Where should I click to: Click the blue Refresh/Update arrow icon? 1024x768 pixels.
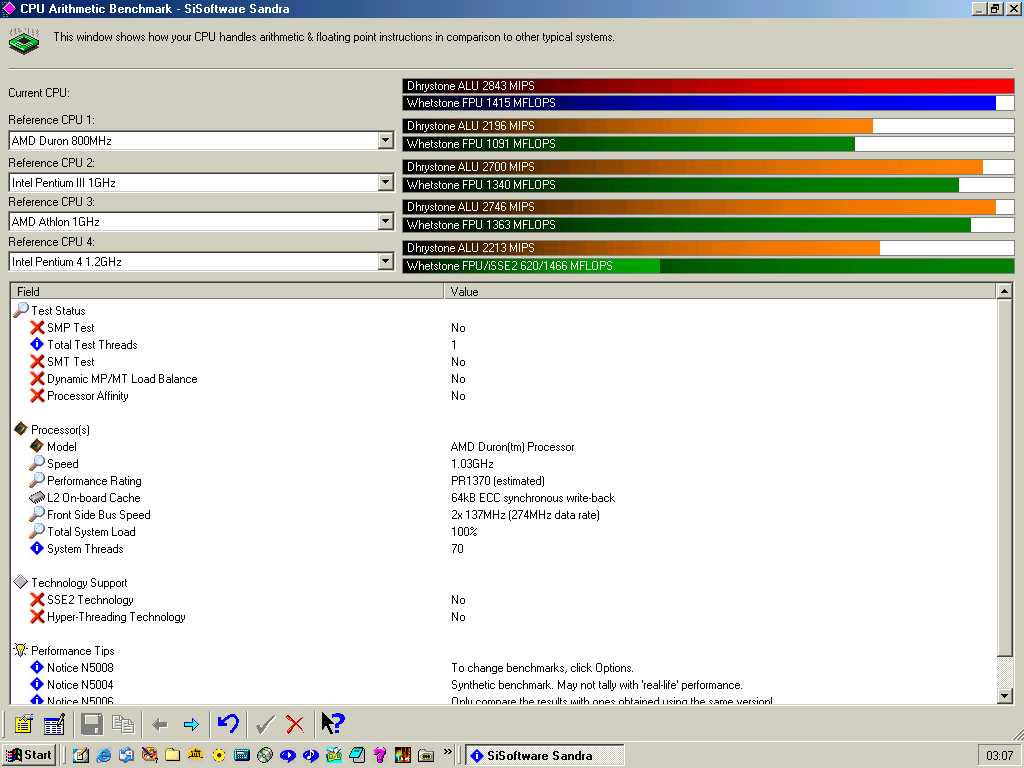[228, 724]
